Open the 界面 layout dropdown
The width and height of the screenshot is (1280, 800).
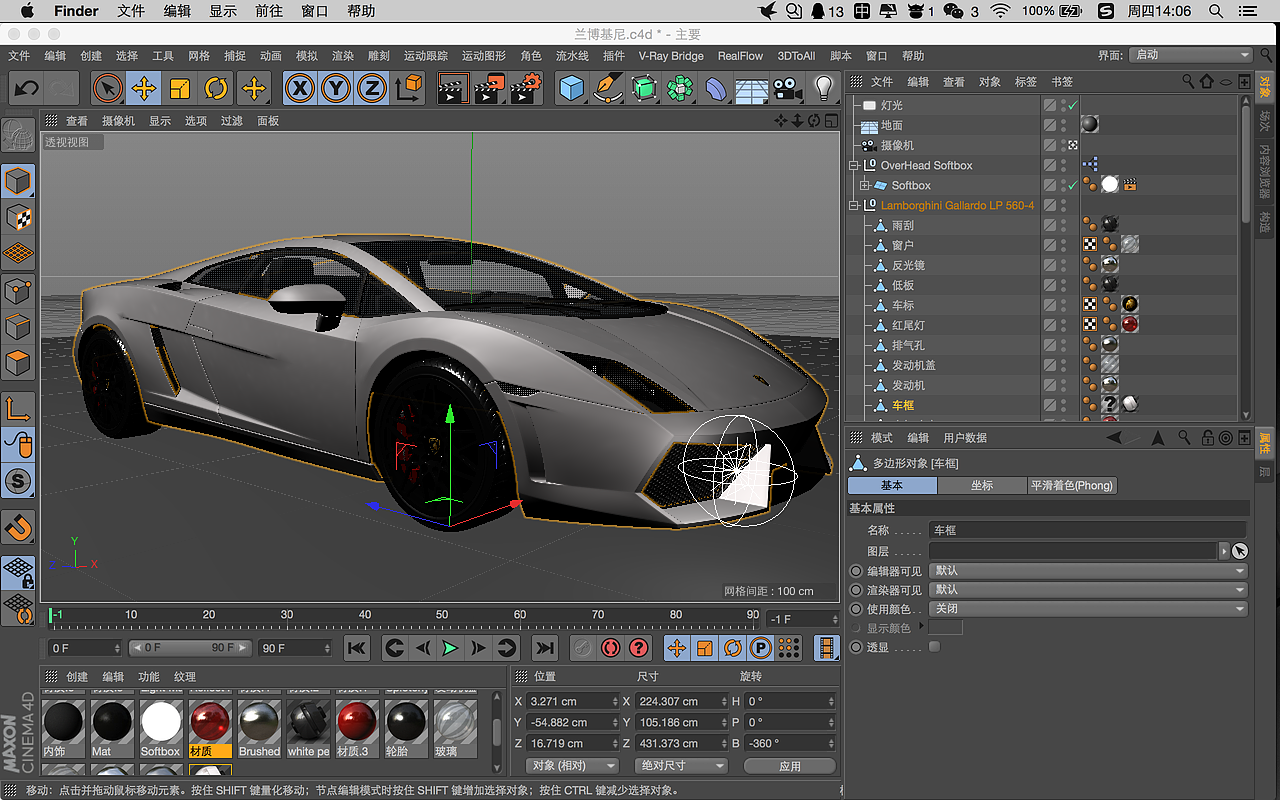(1191, 55)
